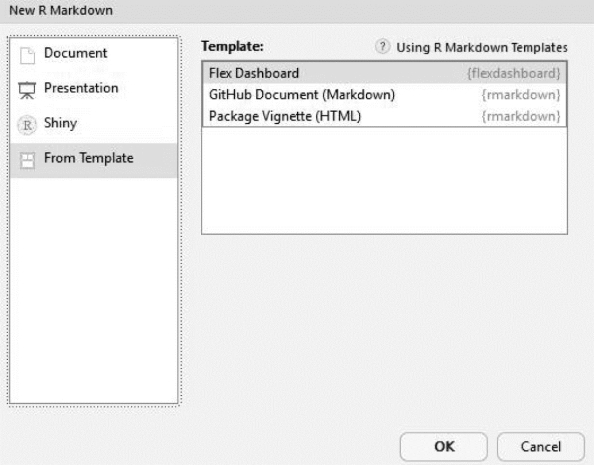Click the OK button
This screenshot has width=594, height=465.
tap(444, 447)
